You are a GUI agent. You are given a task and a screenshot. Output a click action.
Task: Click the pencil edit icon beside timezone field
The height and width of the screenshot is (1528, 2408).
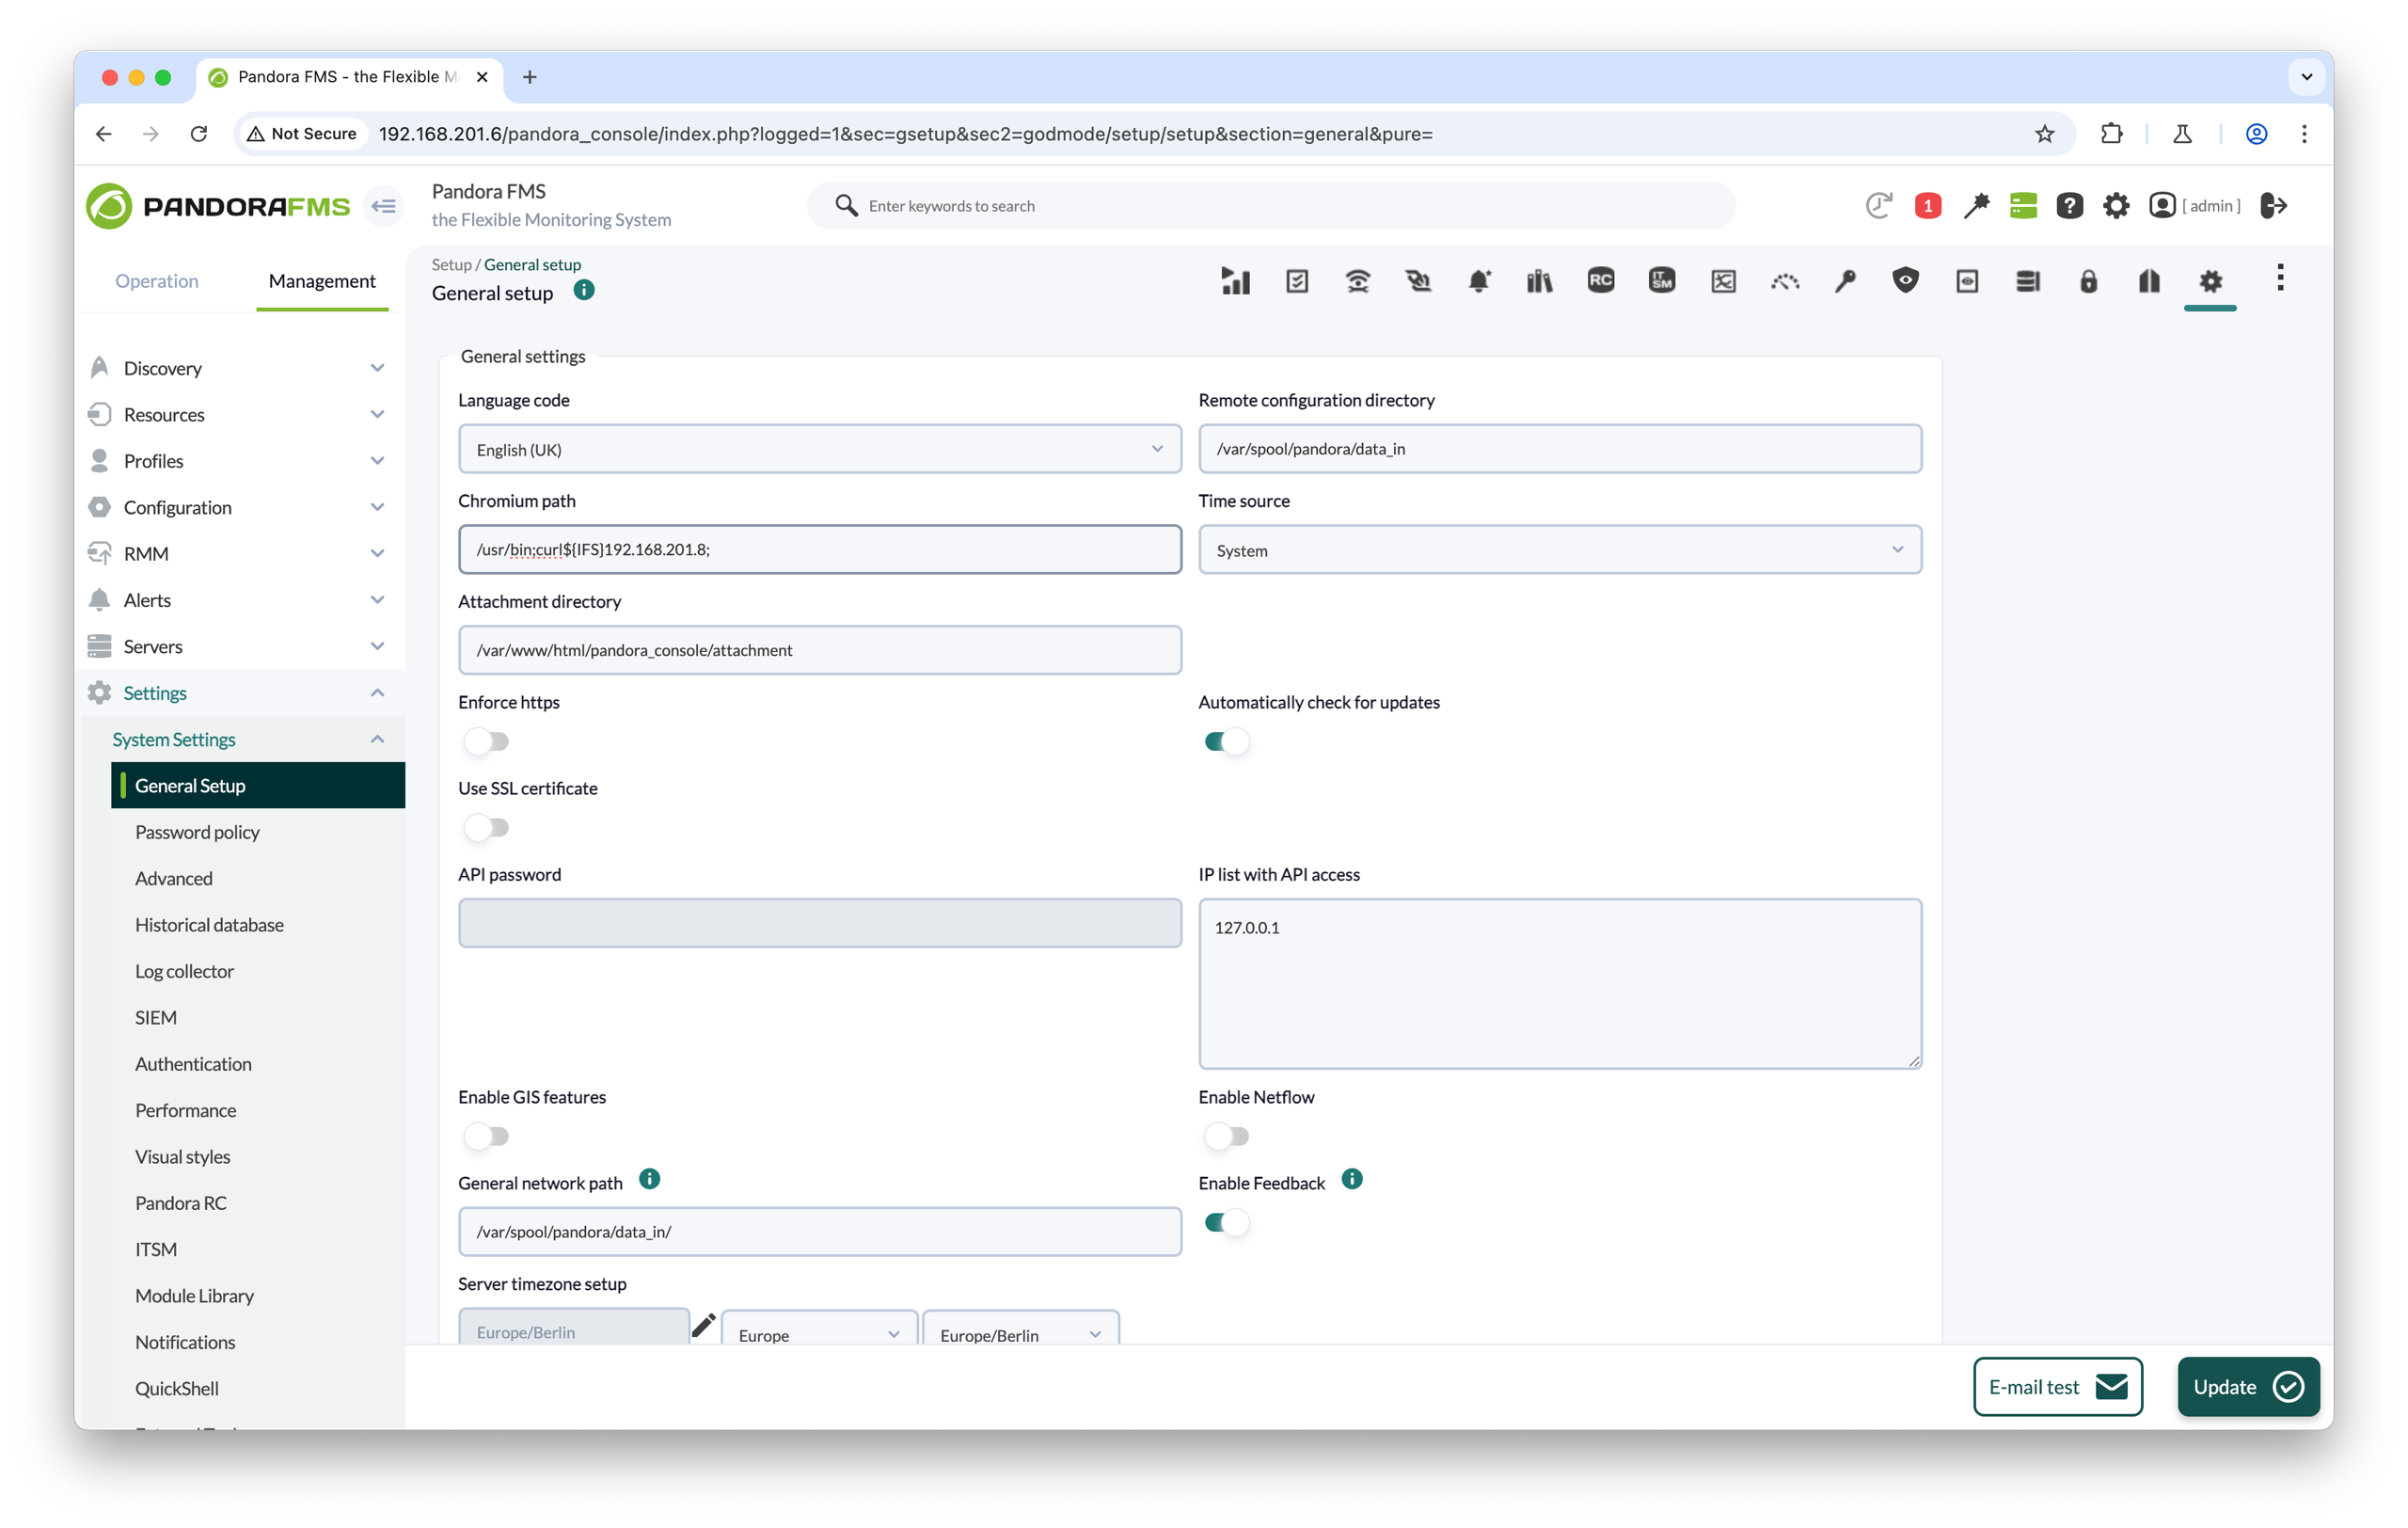[x=703, y=1326]
